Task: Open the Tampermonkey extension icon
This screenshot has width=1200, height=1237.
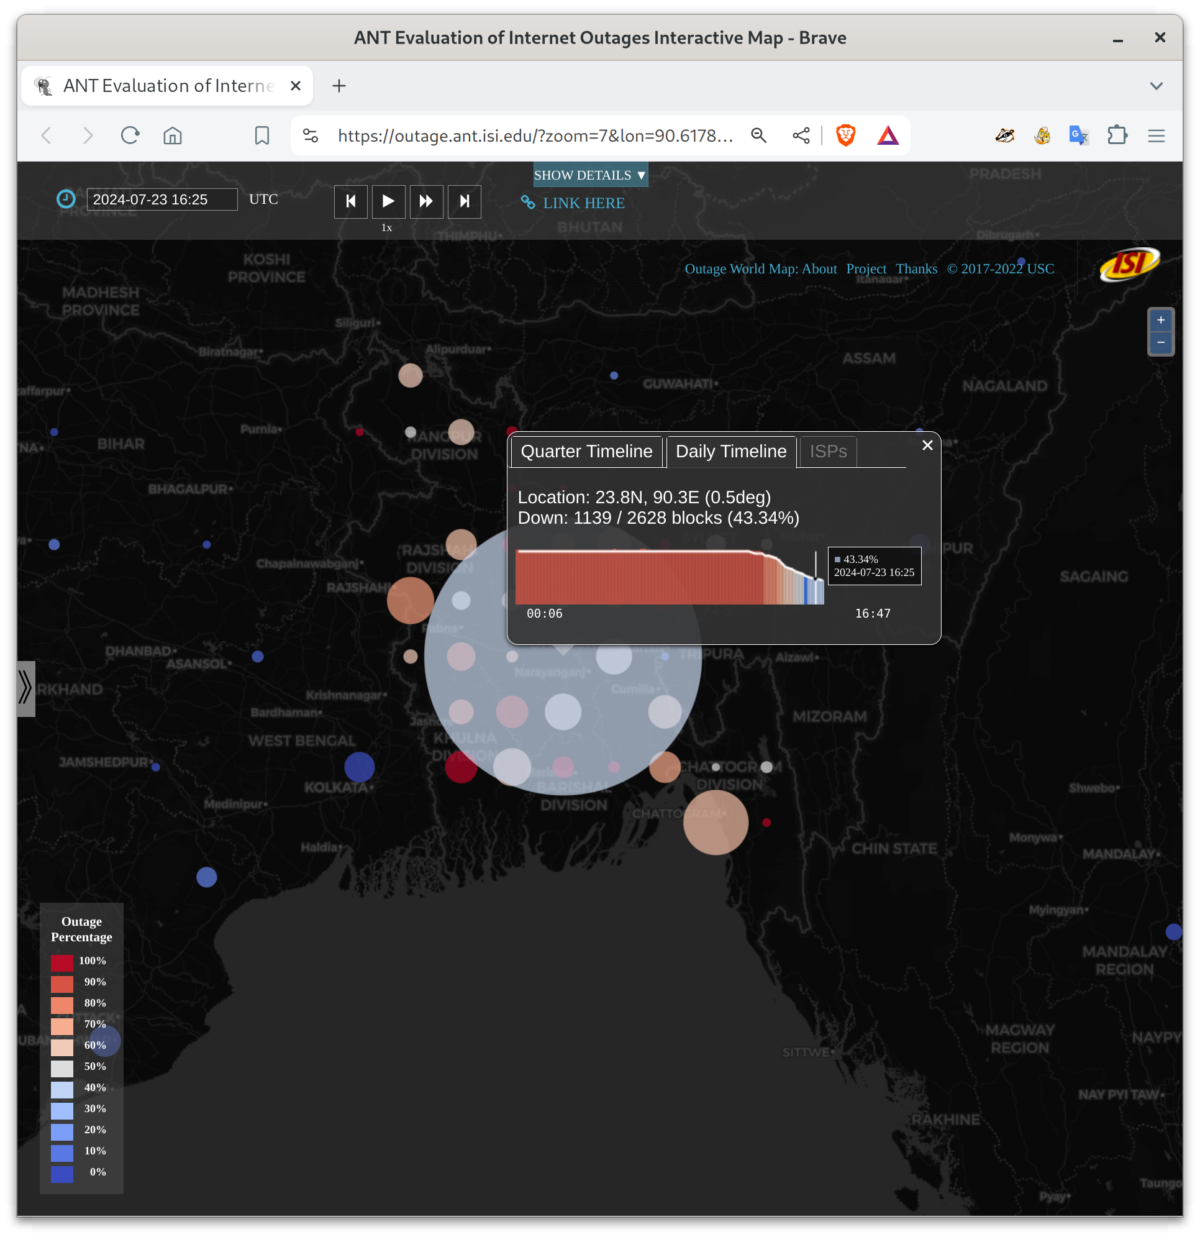Action: (1042, 135)
